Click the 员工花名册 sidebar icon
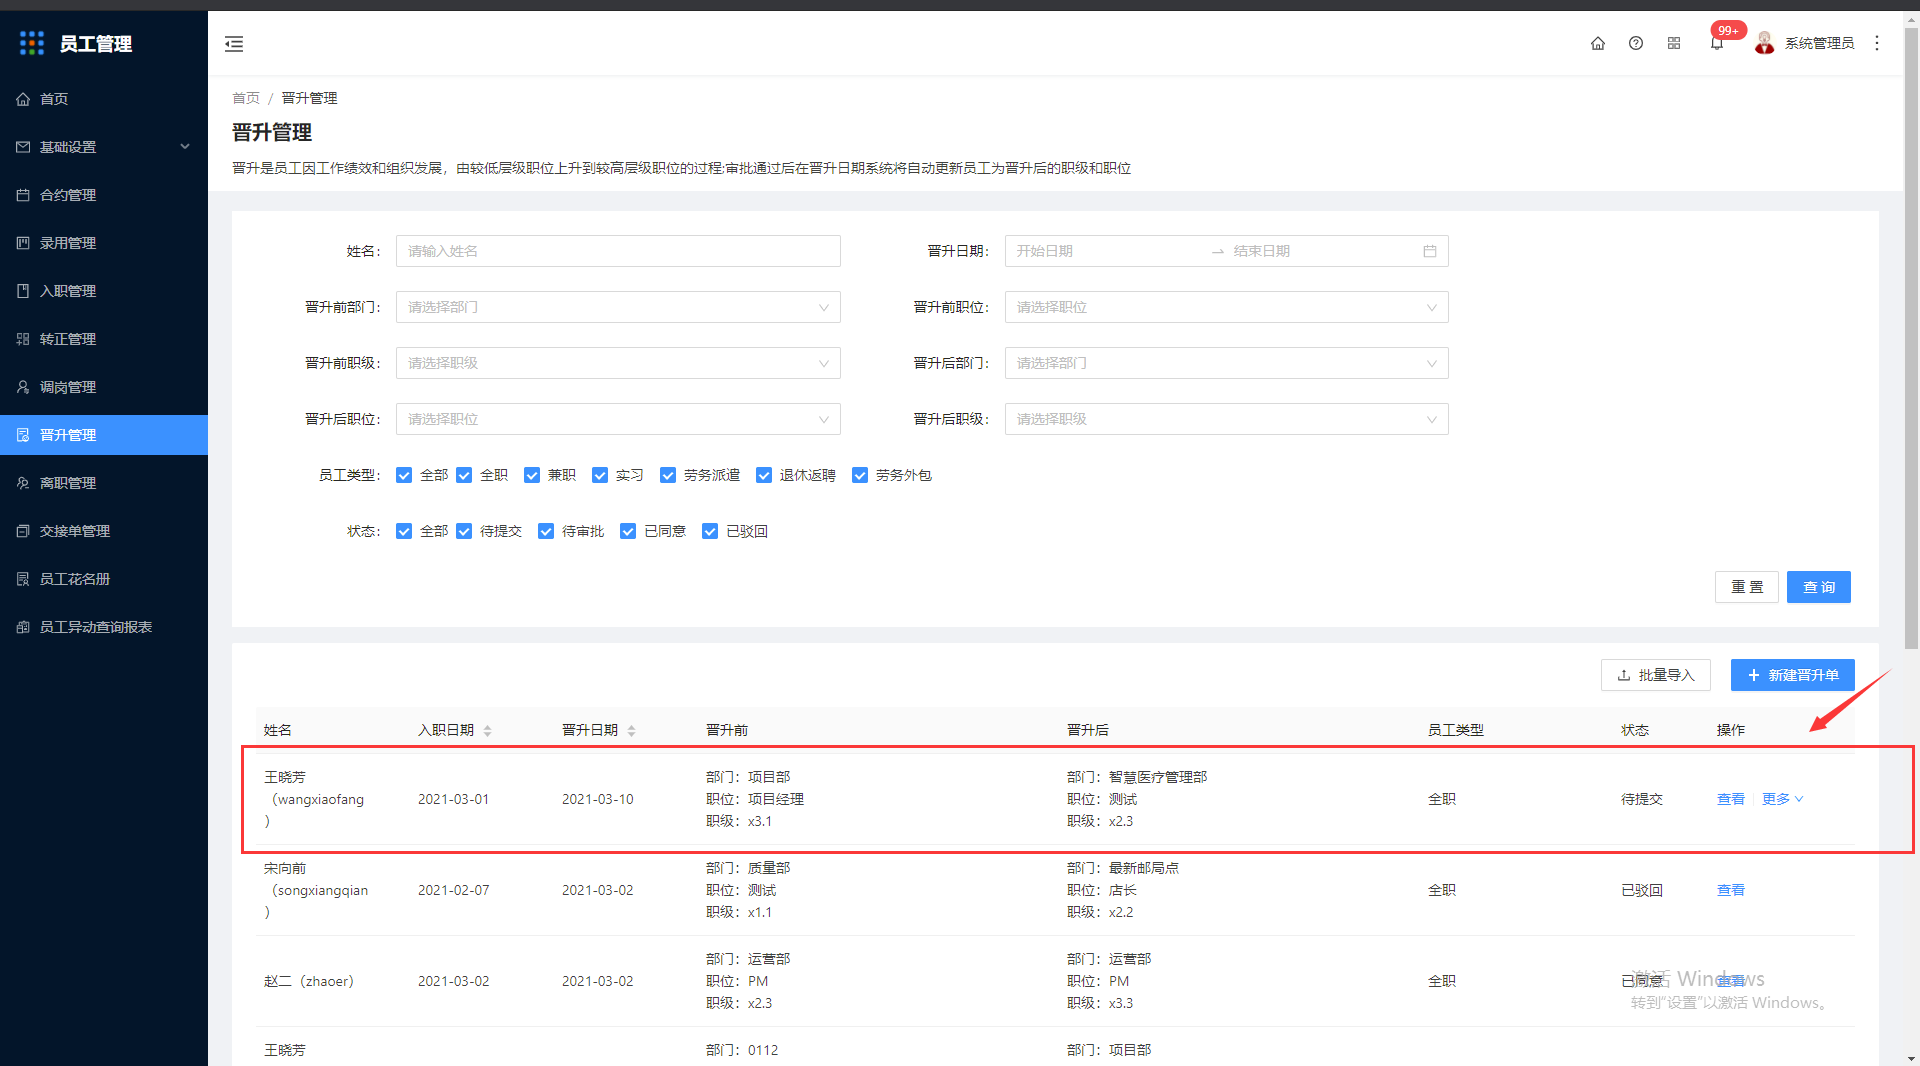1920x1066 pixels. point(23,579)
